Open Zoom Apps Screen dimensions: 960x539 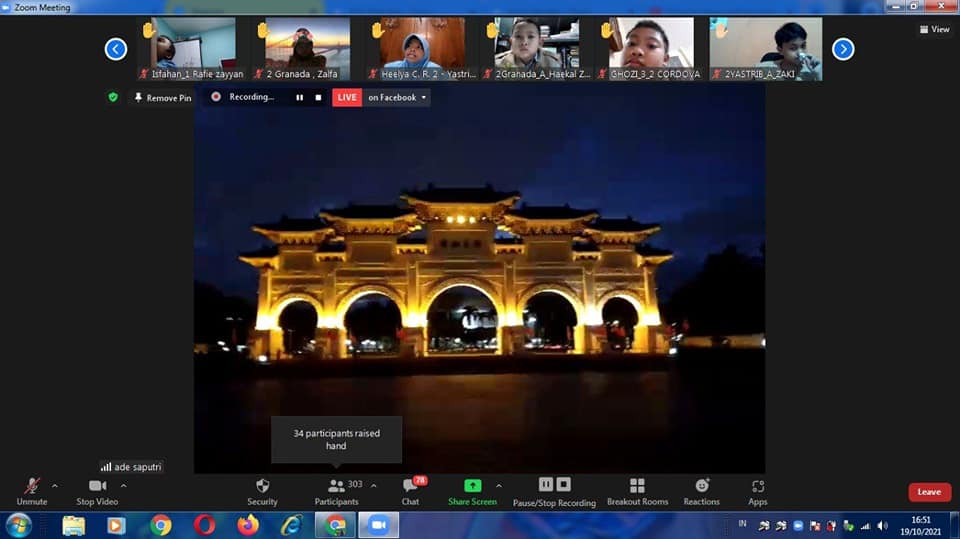(x=757, y=492)
